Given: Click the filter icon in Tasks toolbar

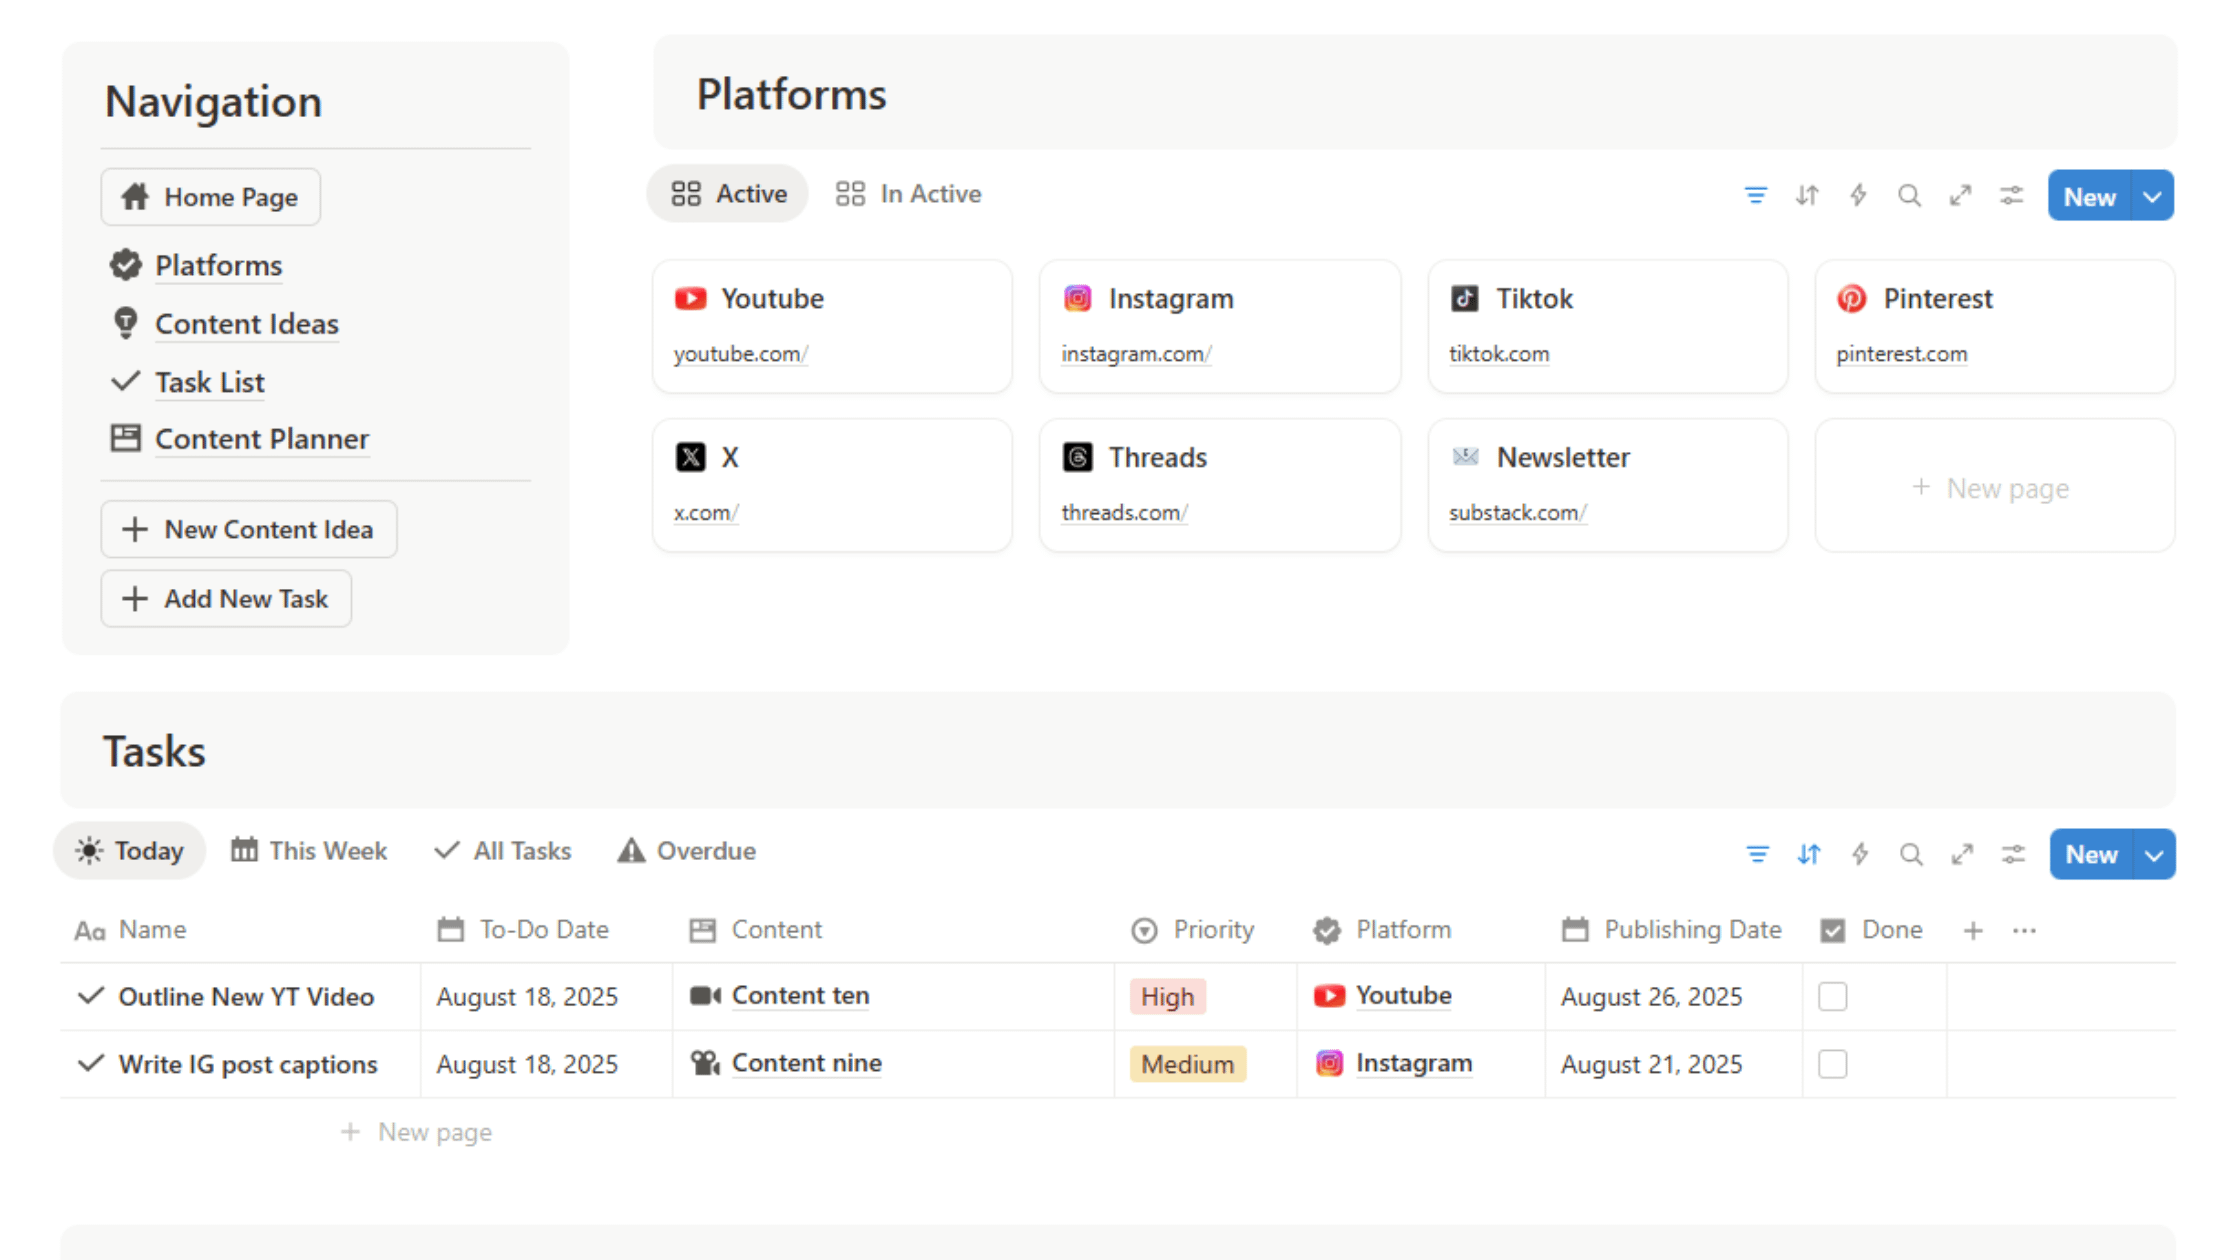Looking at the screenshot, I should pos(1757,854).
